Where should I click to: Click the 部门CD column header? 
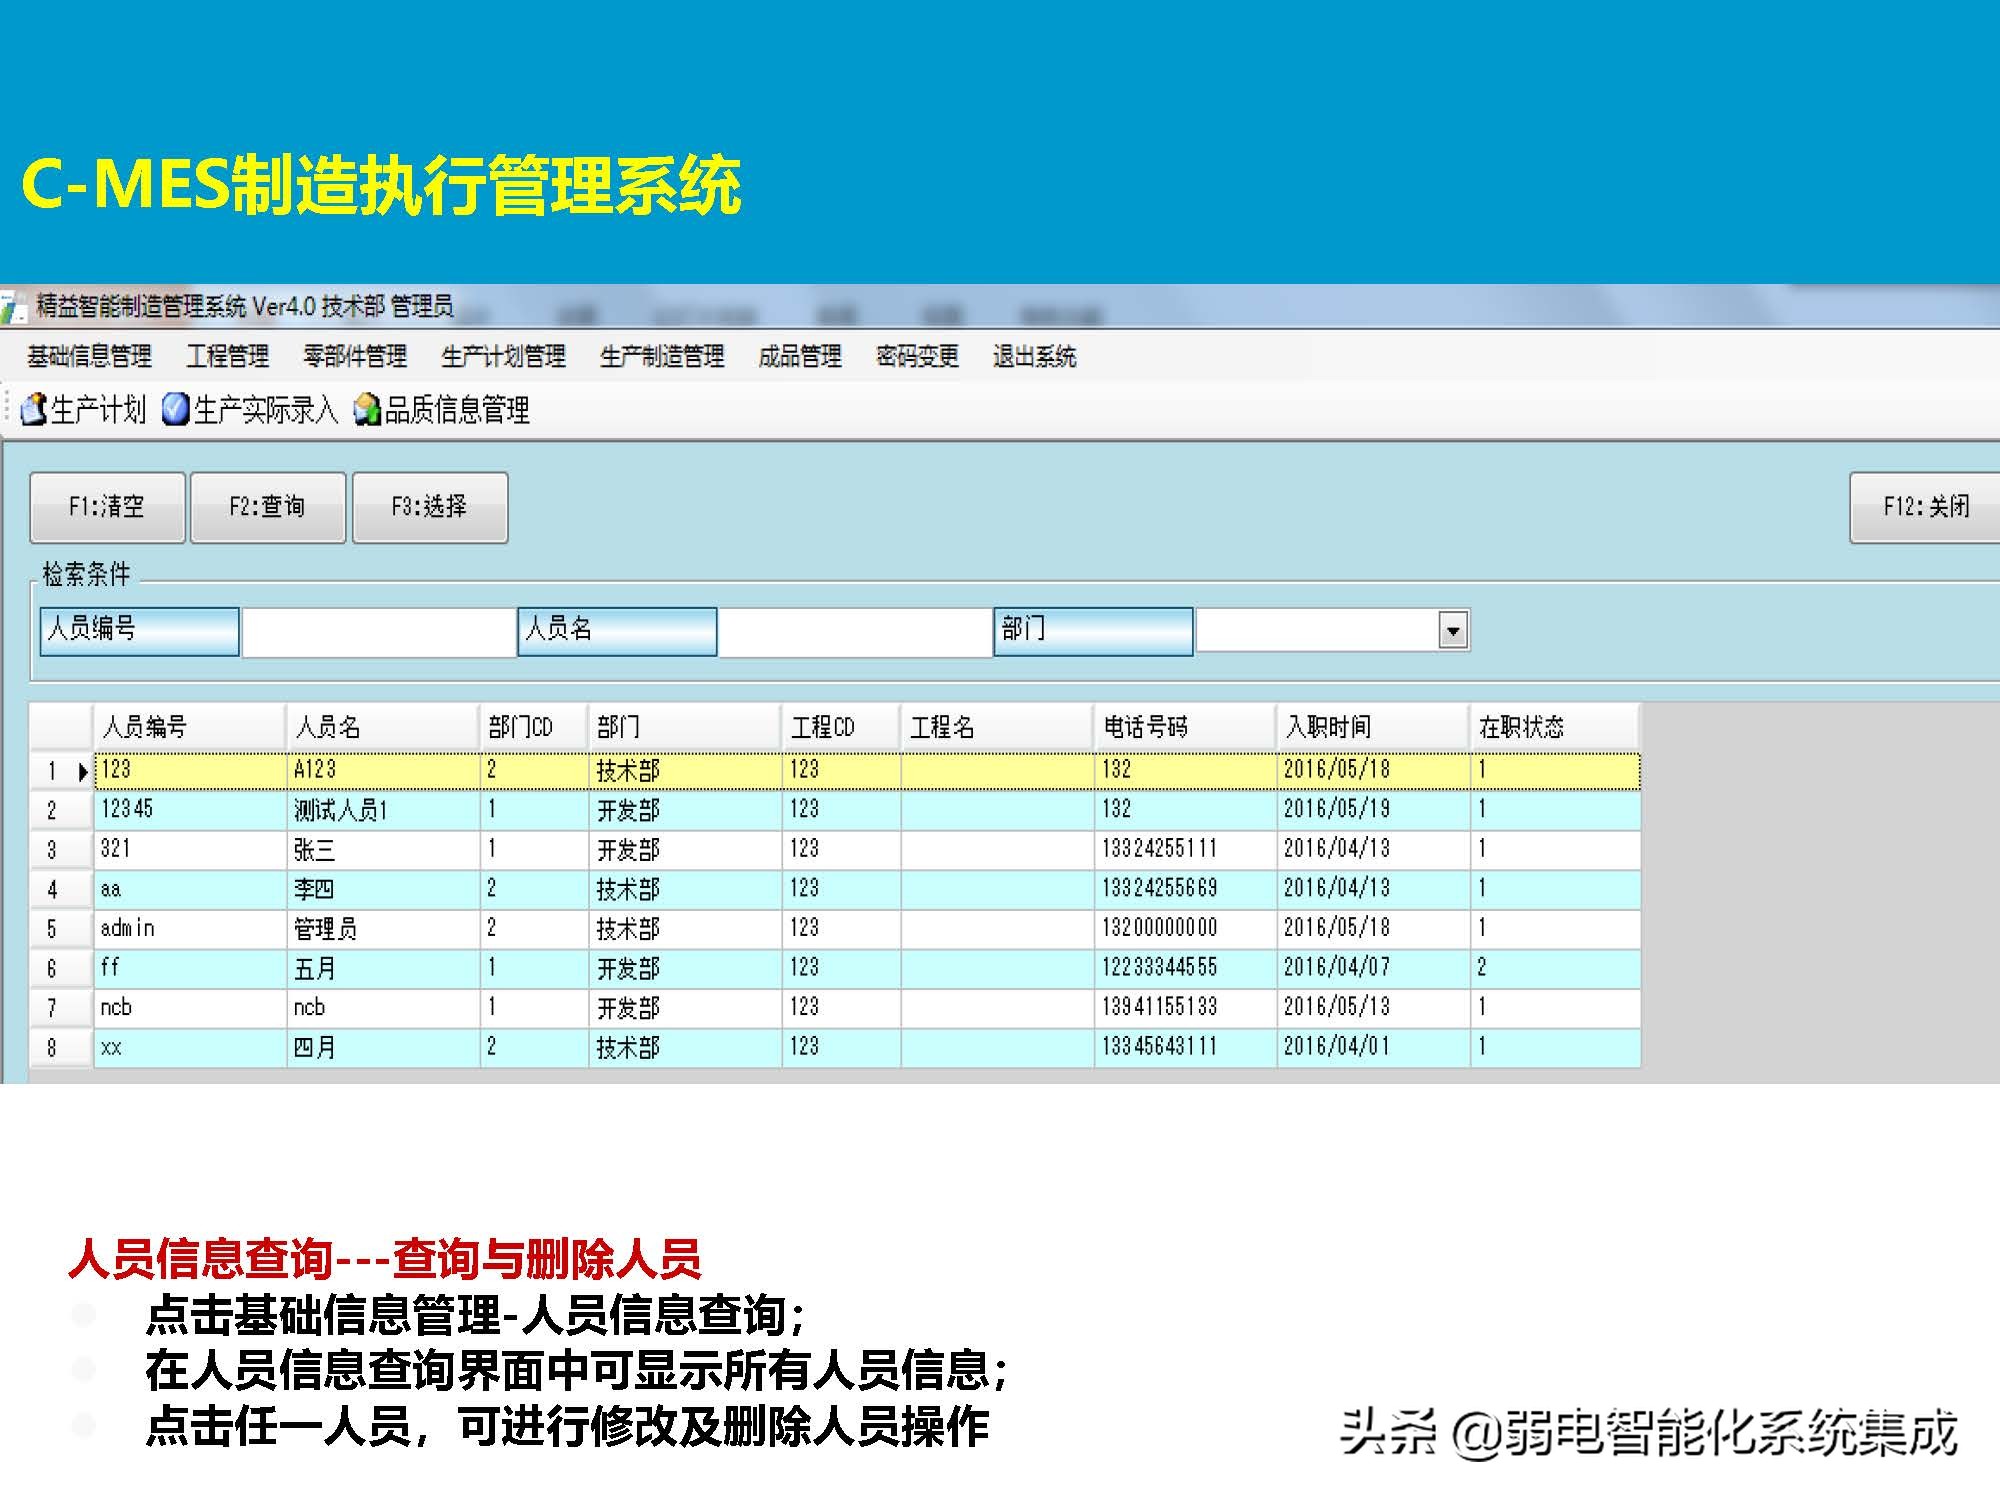coord(534,727)
